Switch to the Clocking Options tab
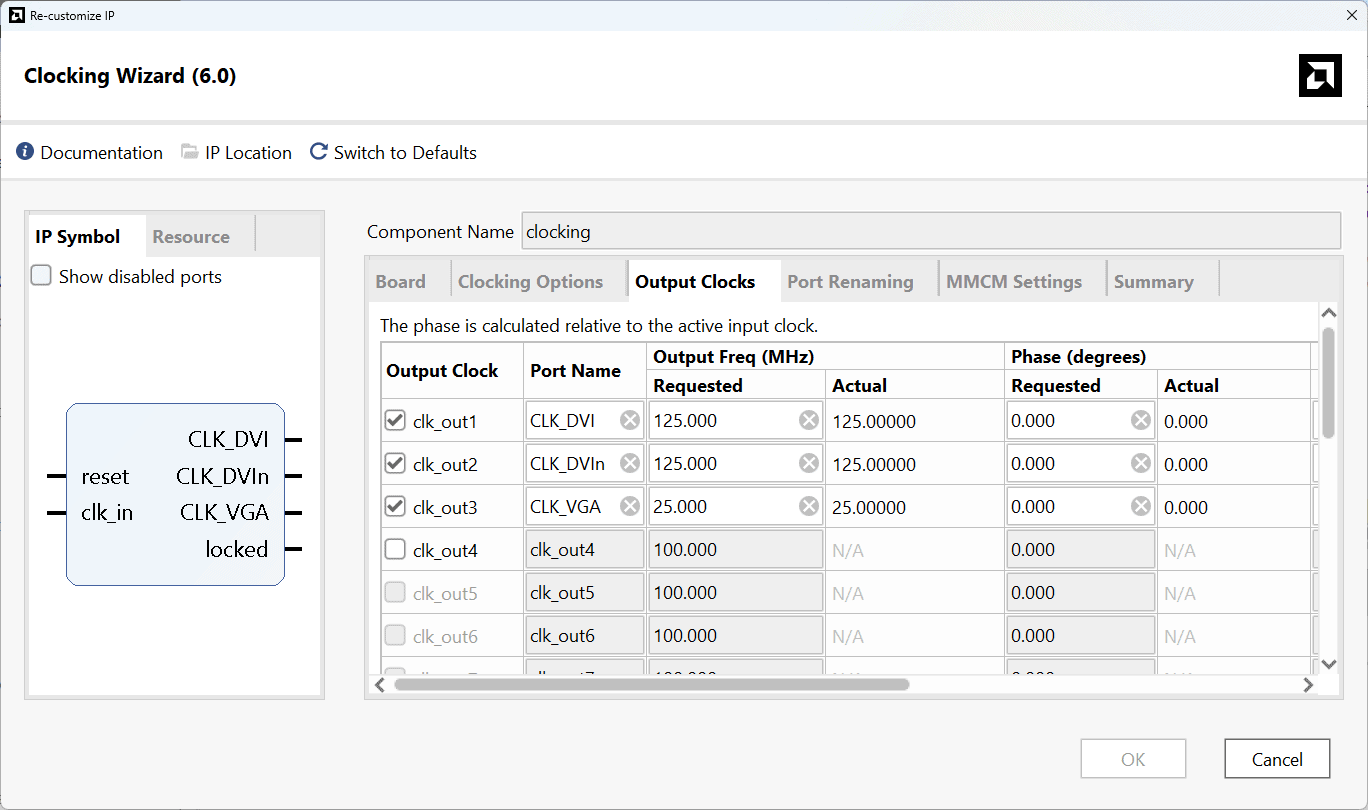1368x810 pixels. point(530,282)
